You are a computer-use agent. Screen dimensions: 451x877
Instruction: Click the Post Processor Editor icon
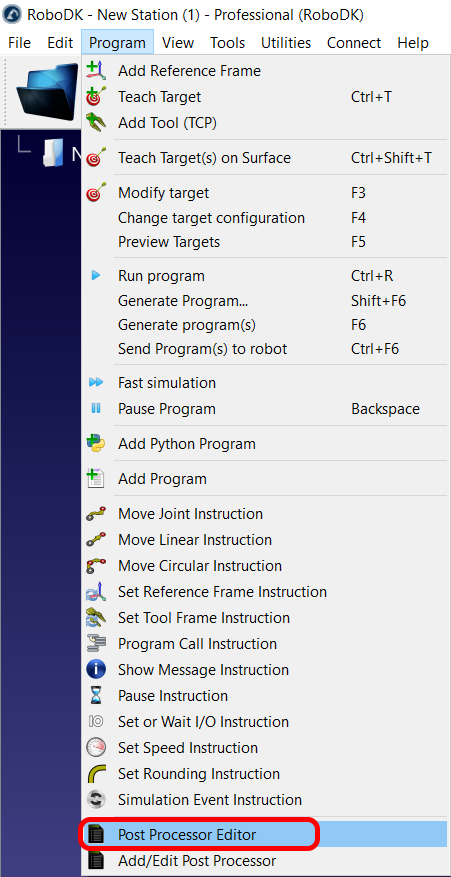[x=96, y=835]
